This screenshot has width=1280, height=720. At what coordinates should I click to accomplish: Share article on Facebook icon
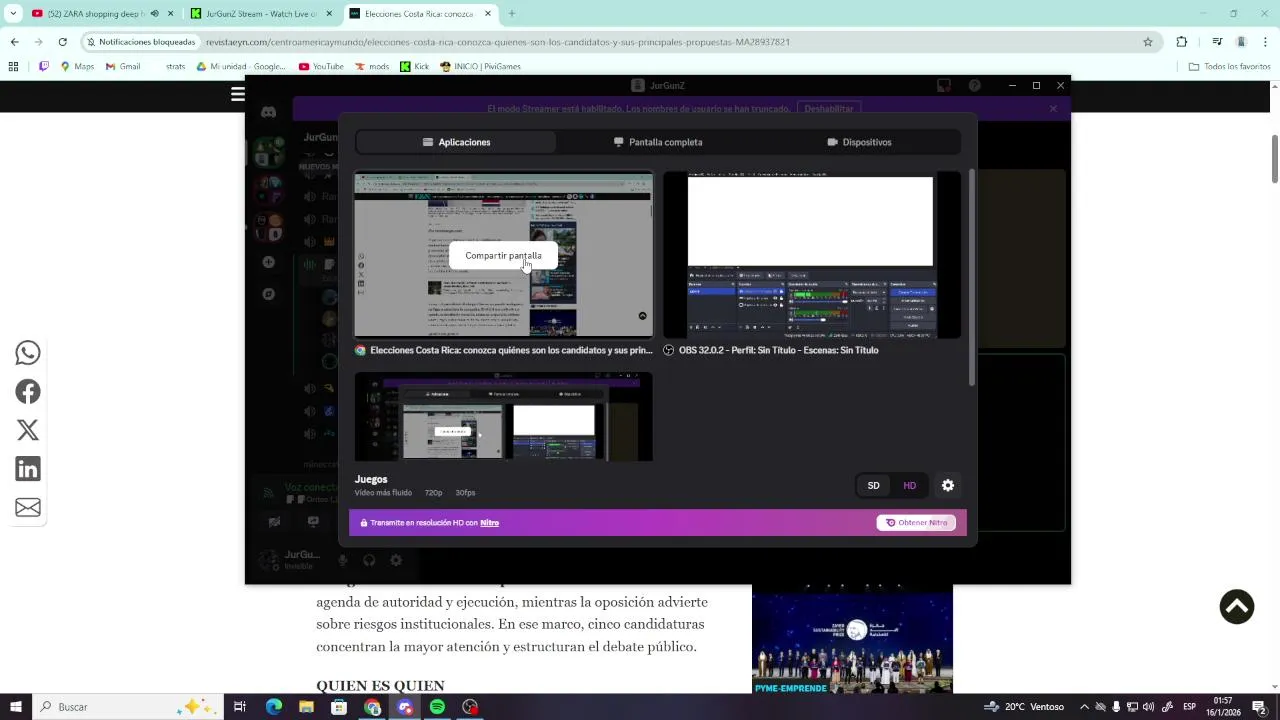pos(28,392)
